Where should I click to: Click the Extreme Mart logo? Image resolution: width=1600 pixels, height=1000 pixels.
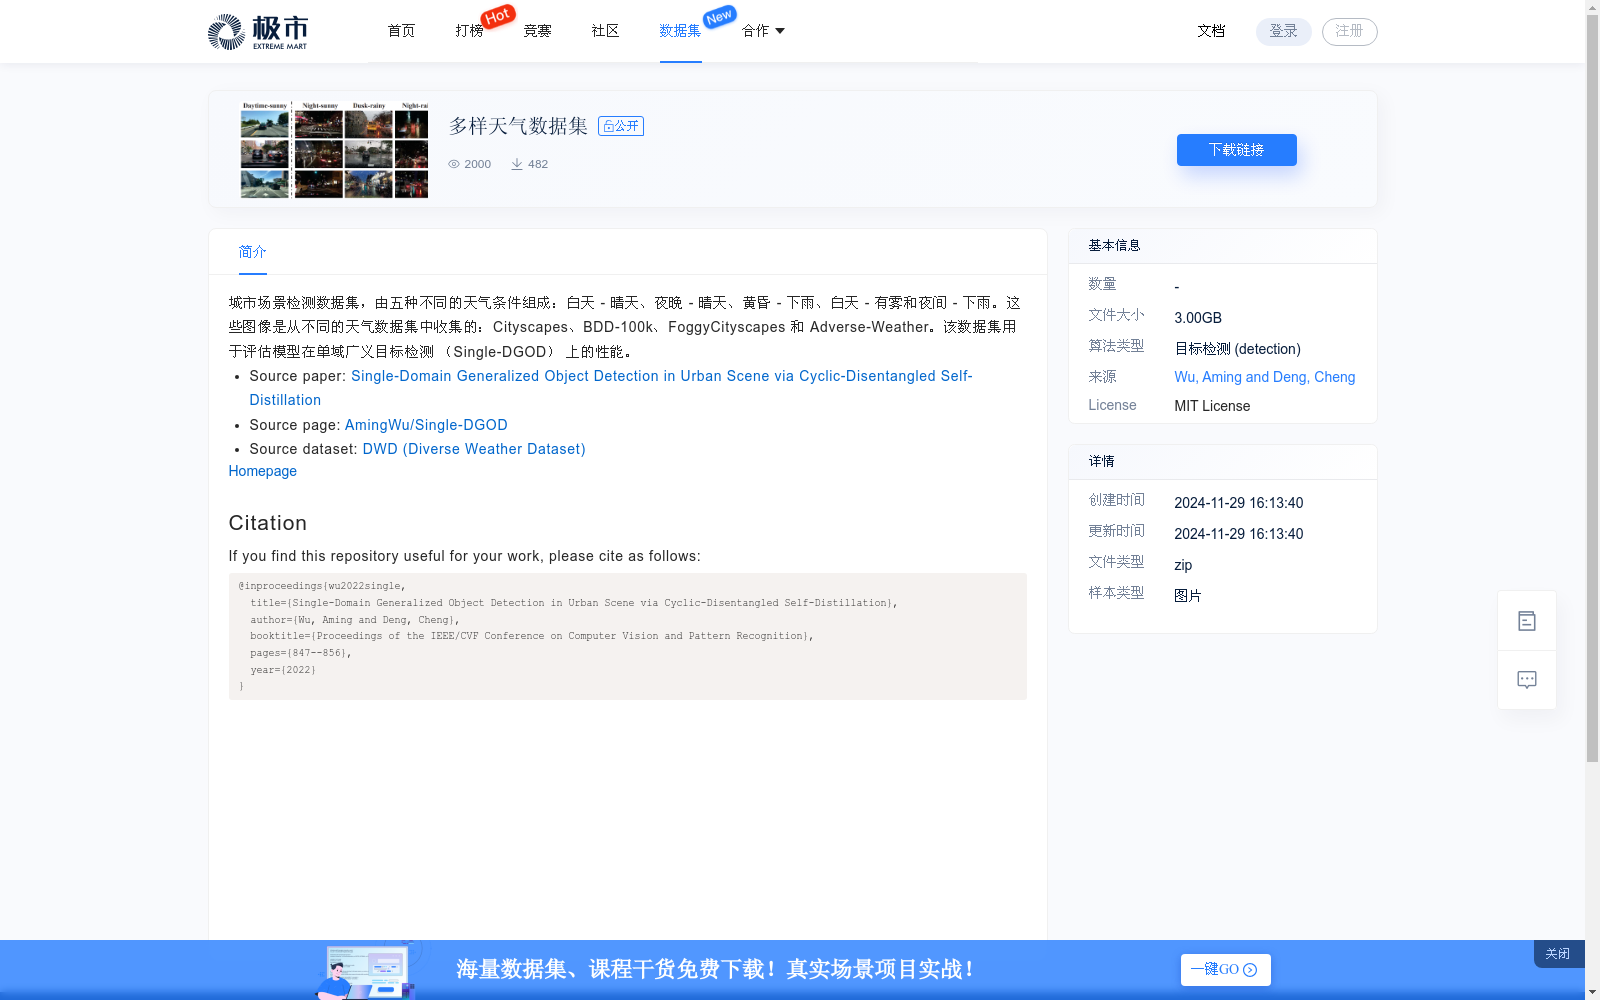[x=258, y=32]
